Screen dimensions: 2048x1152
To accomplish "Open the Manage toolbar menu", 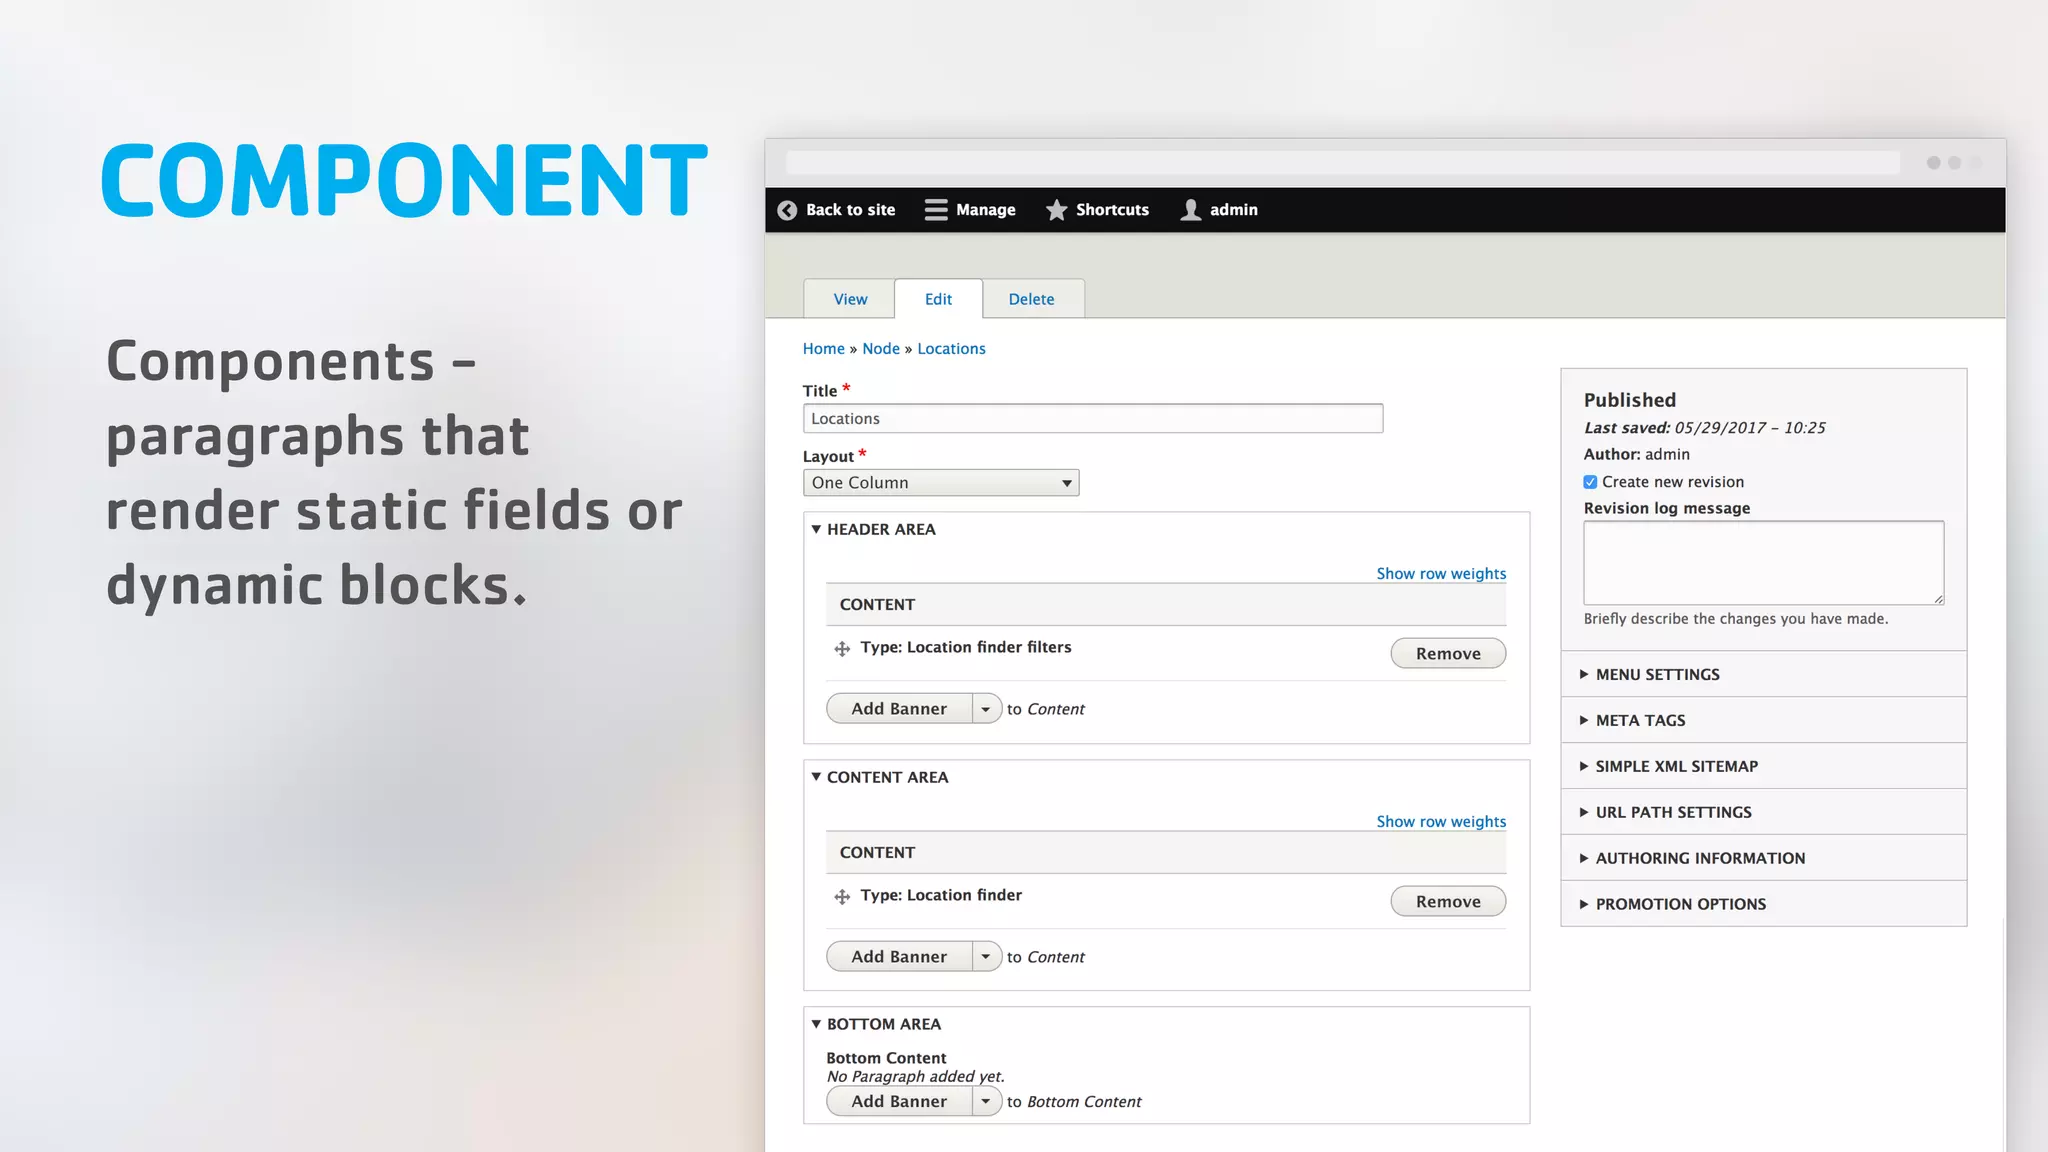I will pyautogui.click(x=970, y=210).
